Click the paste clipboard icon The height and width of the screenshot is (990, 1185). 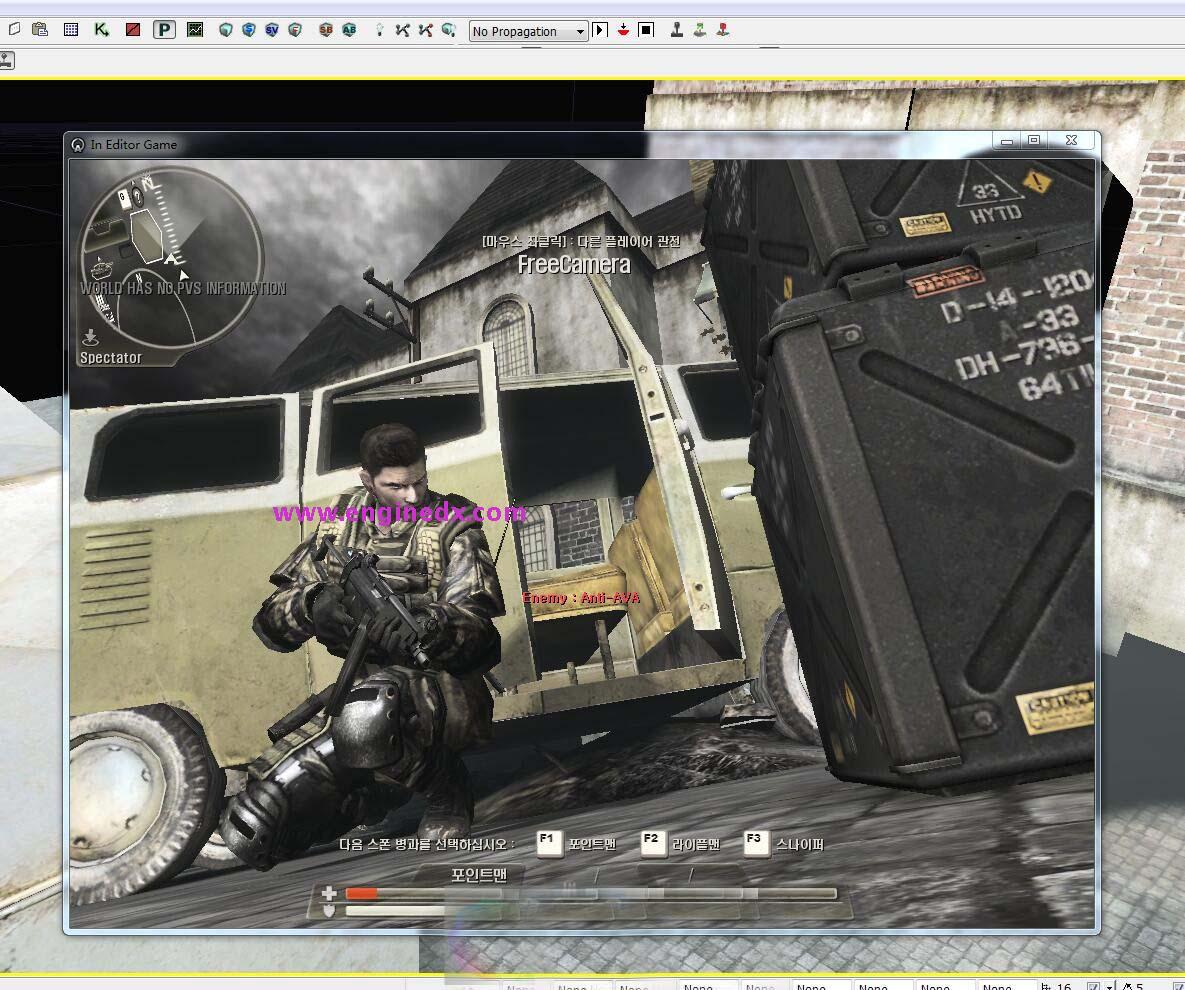[x=40, y=29]
